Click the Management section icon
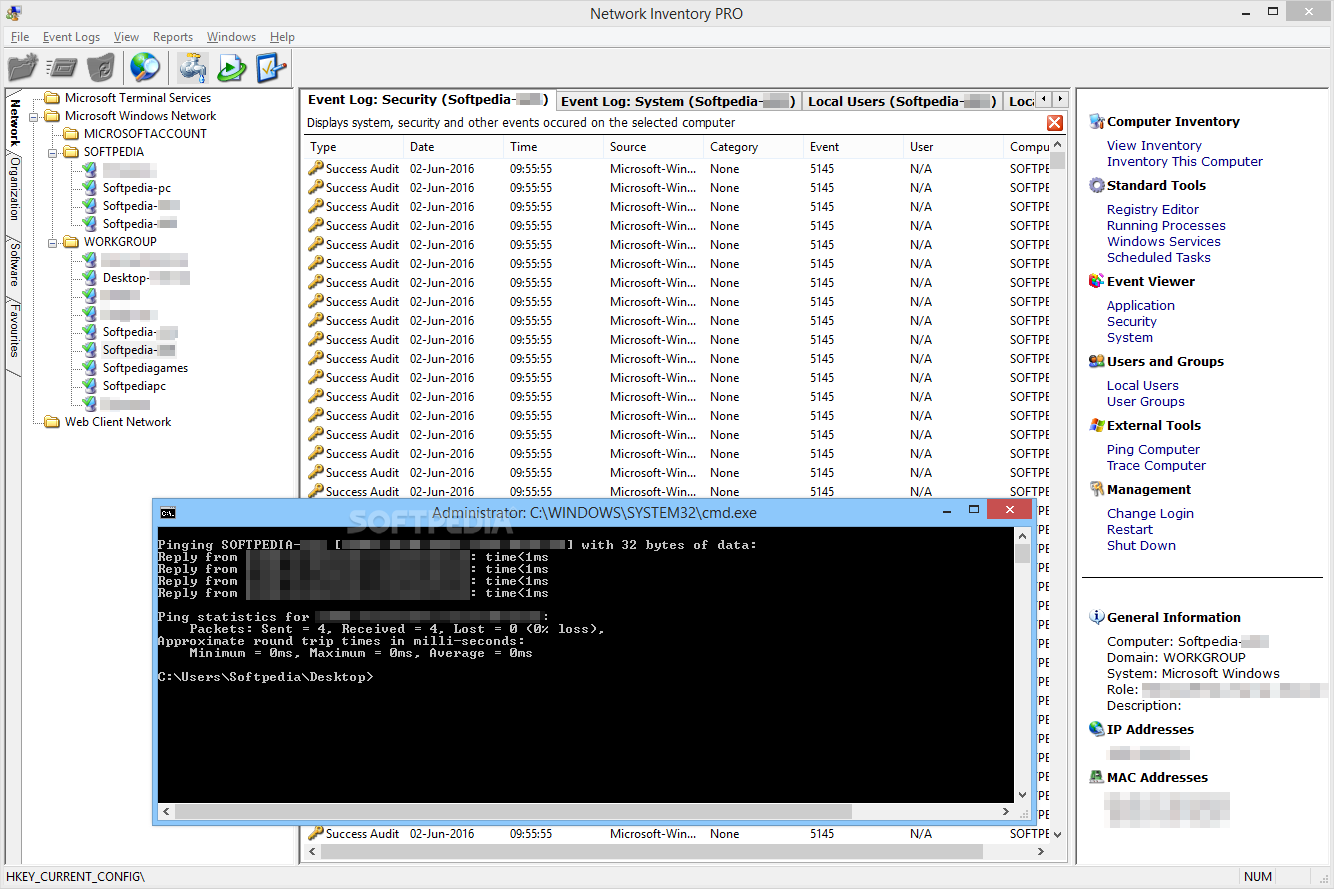The image size is (1334, 889). (x=1096, y=489)
